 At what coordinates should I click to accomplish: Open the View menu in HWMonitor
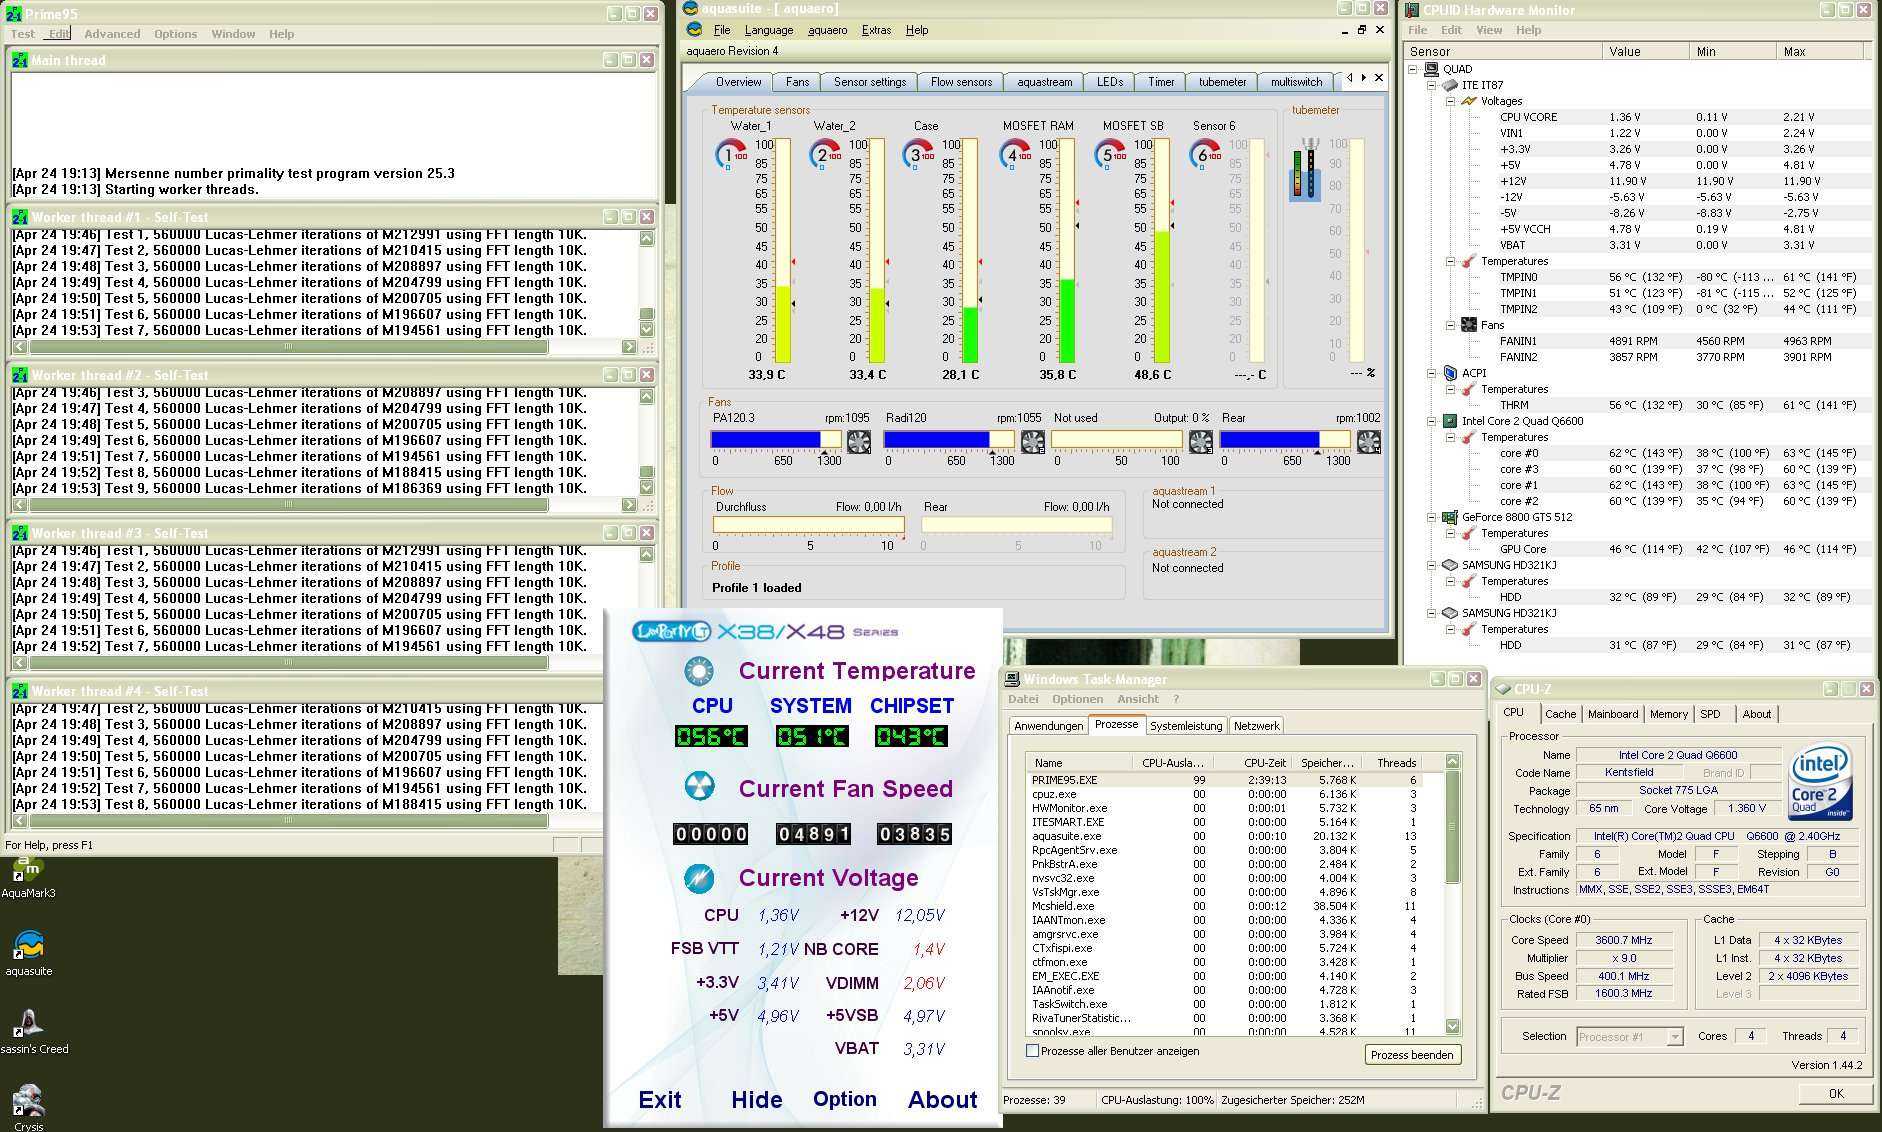point(1489,30)
